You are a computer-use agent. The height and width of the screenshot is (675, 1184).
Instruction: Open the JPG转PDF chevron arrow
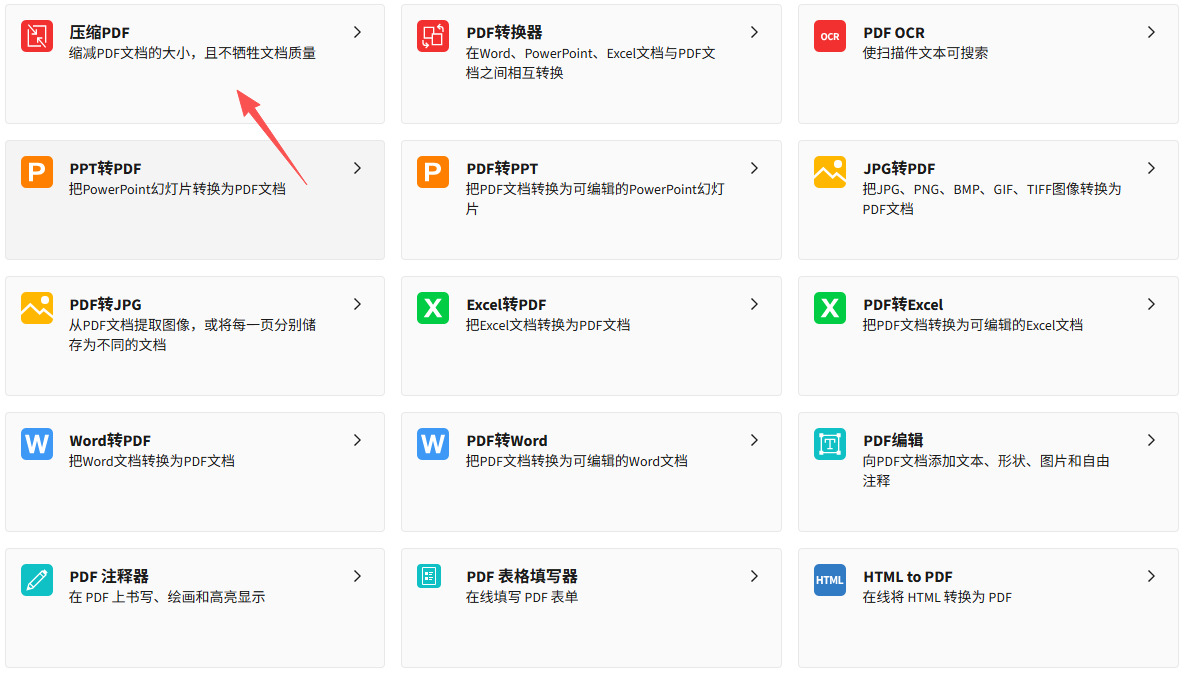[x=1151, y=168]
